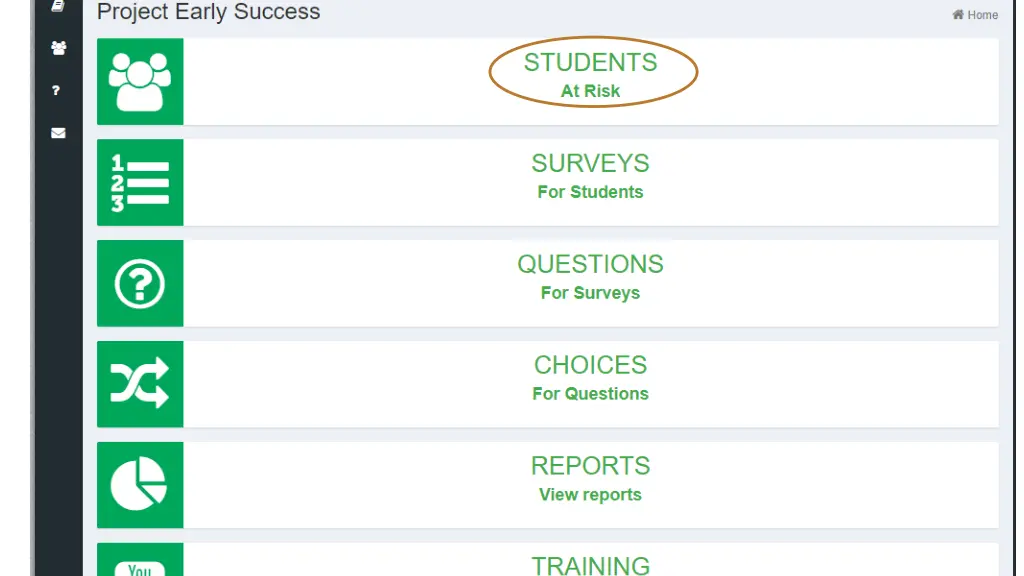The image size is (1024, 576).
Task: Open the Questions circle question icon
Action: [x=140, y=283]
